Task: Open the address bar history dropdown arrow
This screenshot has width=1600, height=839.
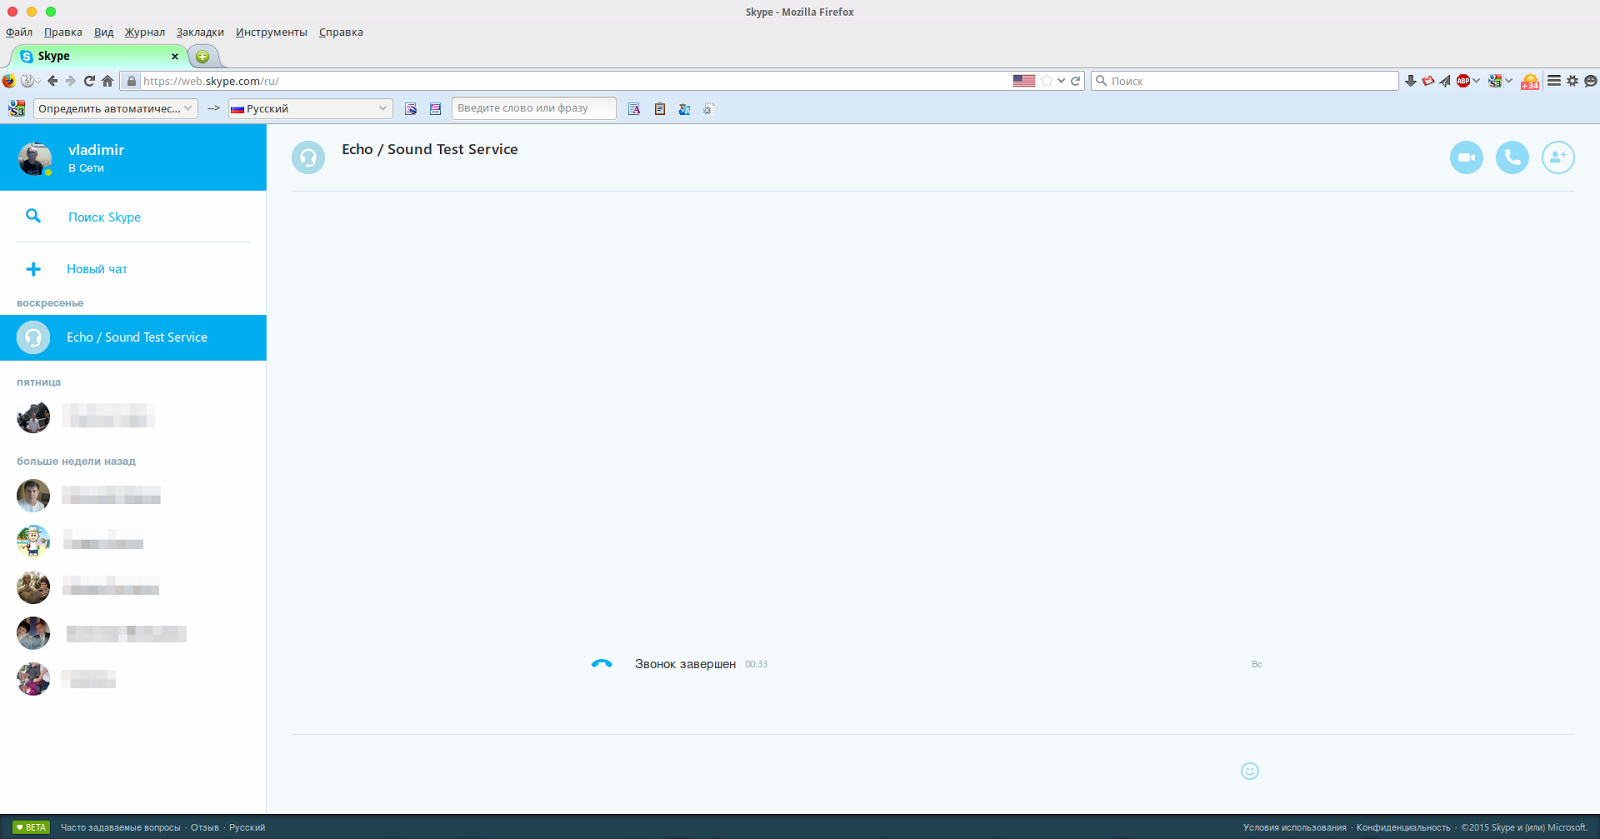Action: click(1061, 81)
